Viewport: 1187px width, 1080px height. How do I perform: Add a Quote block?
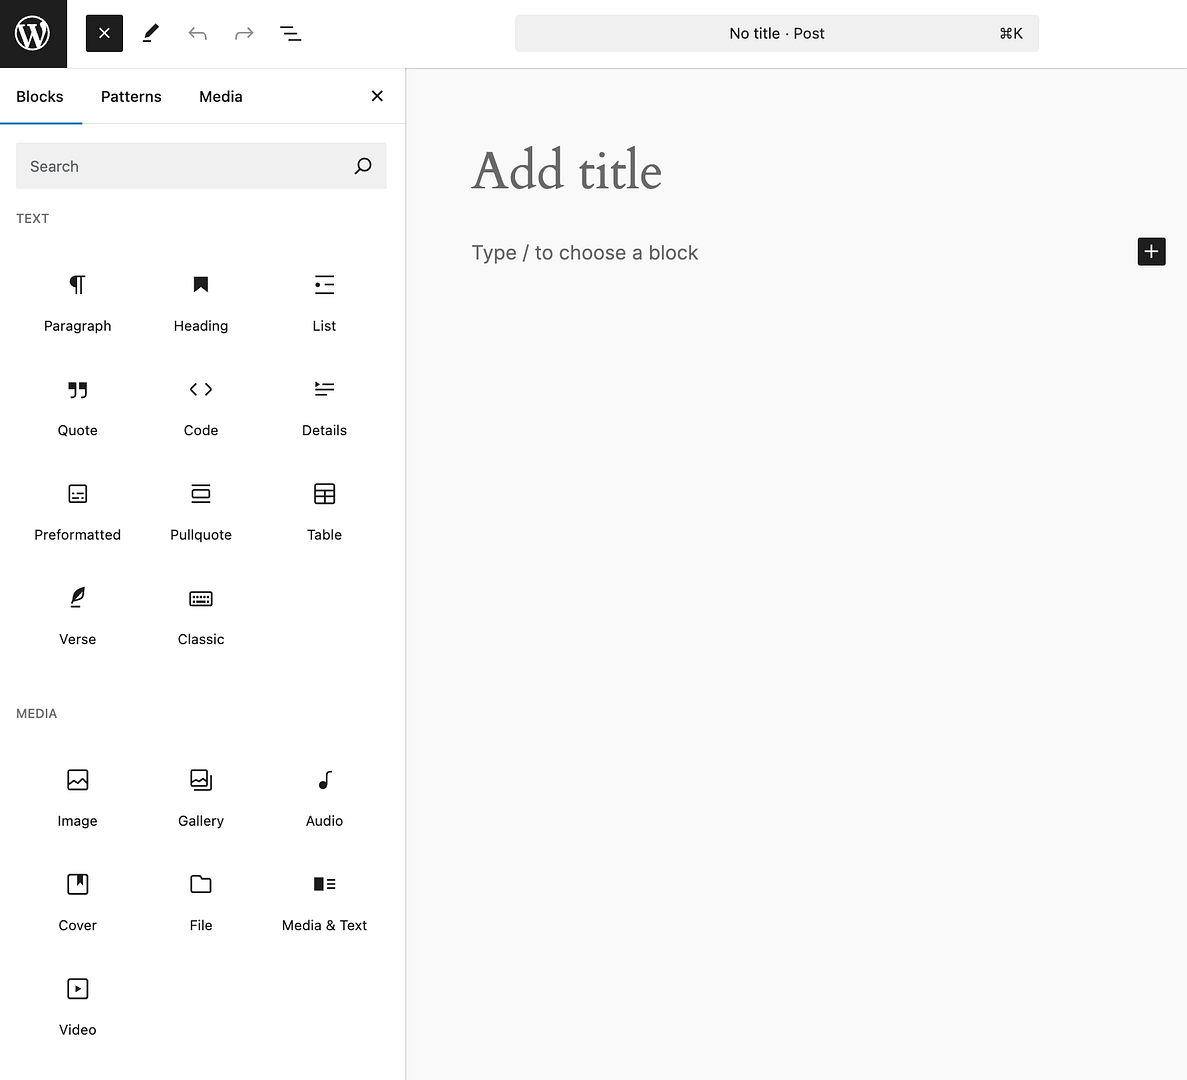77,407
